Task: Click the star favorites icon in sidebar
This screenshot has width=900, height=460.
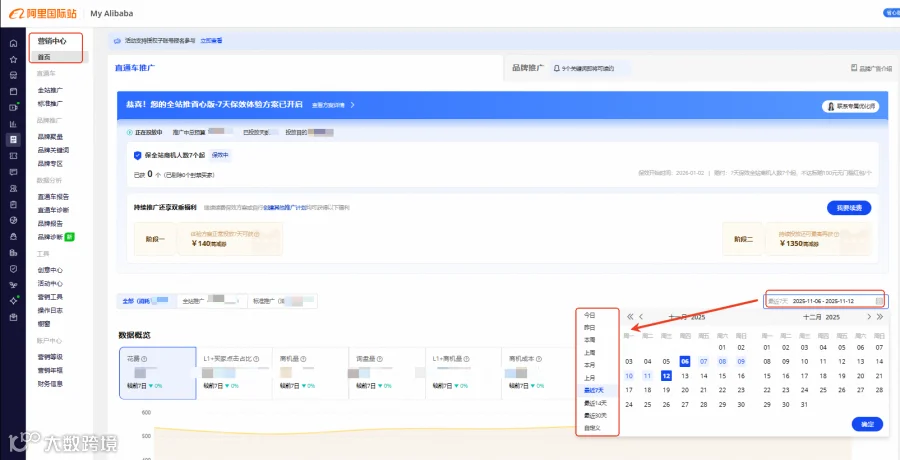Action: (x=13, y=59)
